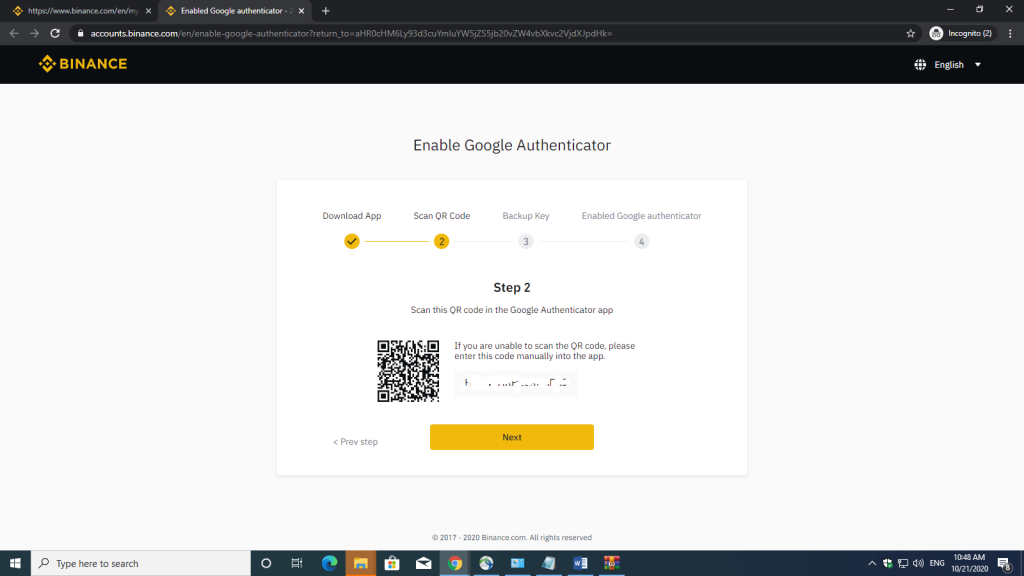Click the Enabled Google authenticator step label
Screen dimensions: 1024x576
pyautogui.click(x=641, y=216)
